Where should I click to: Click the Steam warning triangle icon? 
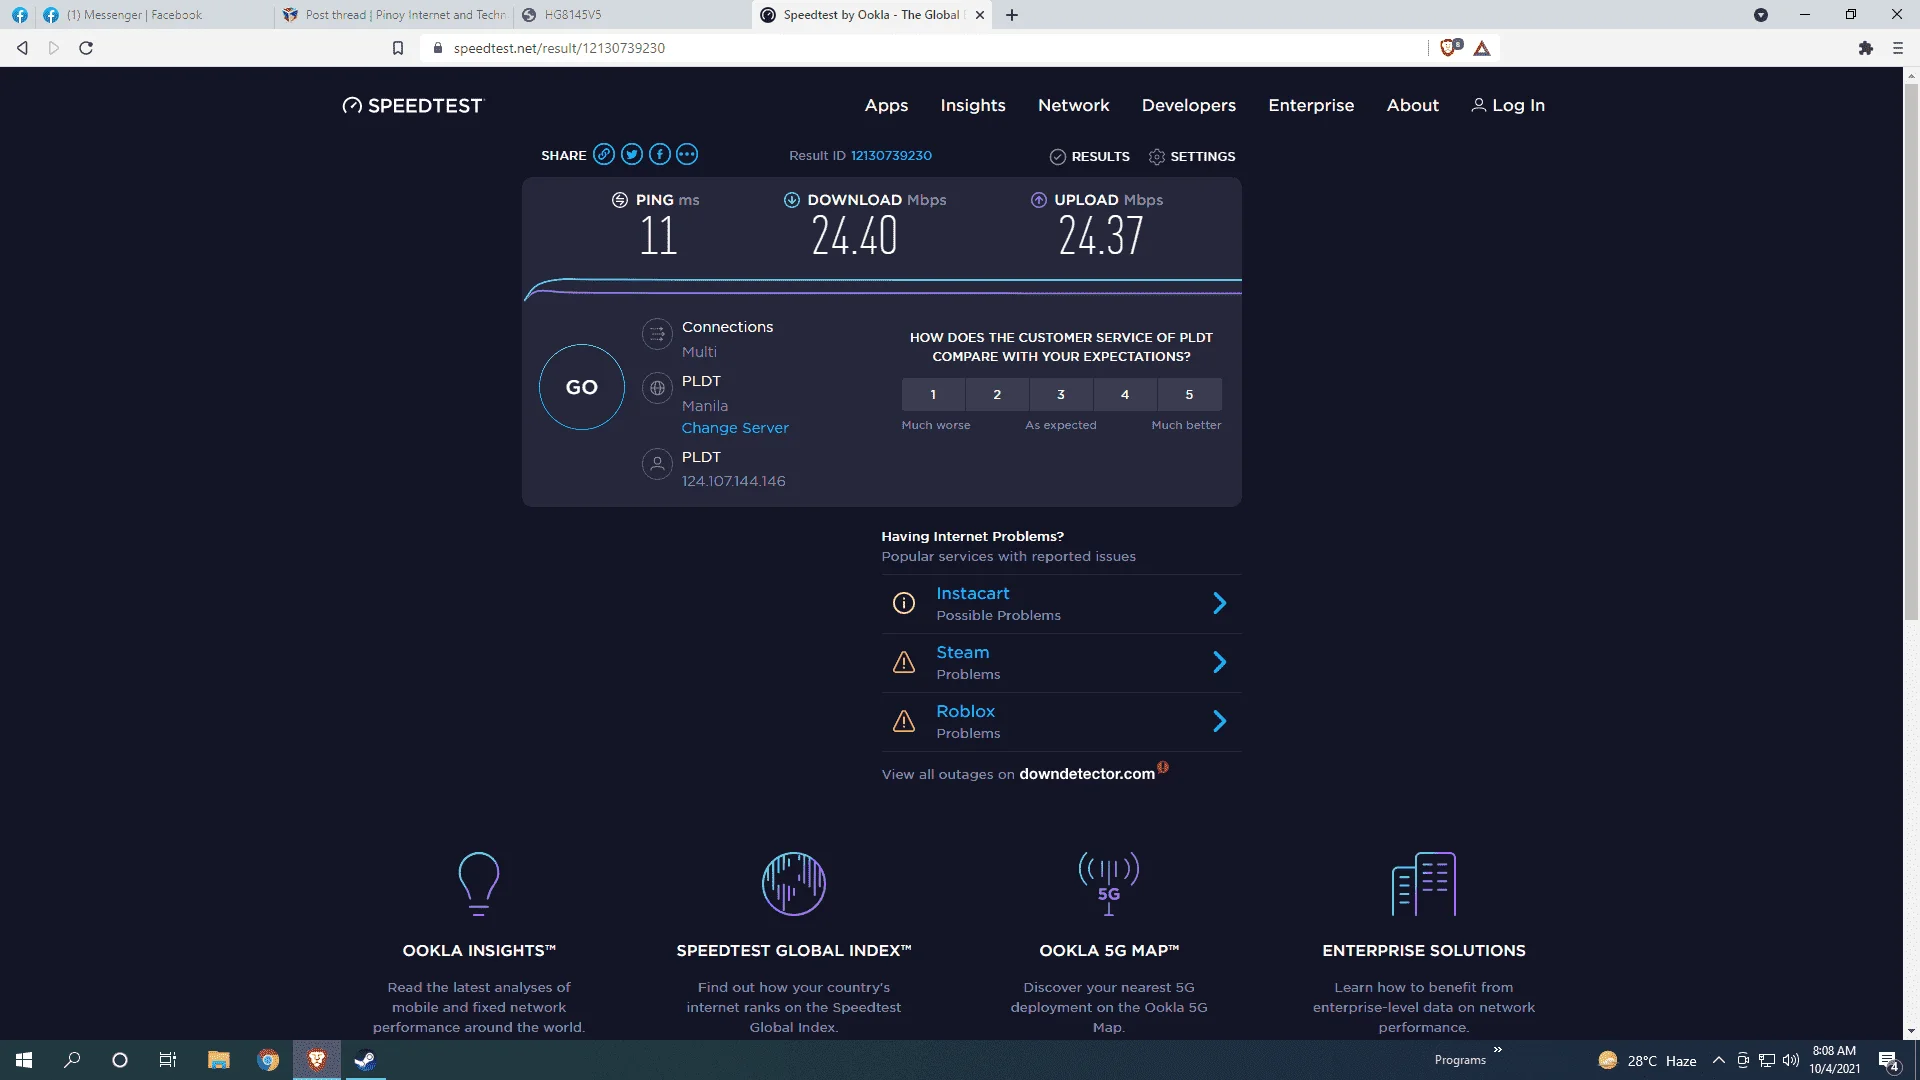[x=904, y=662]
